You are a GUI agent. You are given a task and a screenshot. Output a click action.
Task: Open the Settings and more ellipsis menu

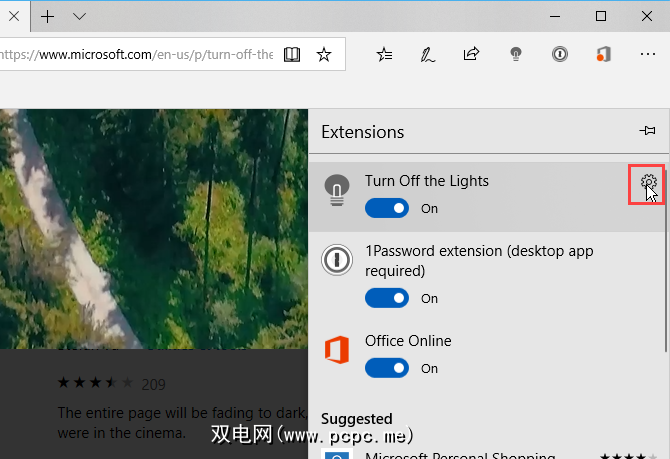(647, 55)
